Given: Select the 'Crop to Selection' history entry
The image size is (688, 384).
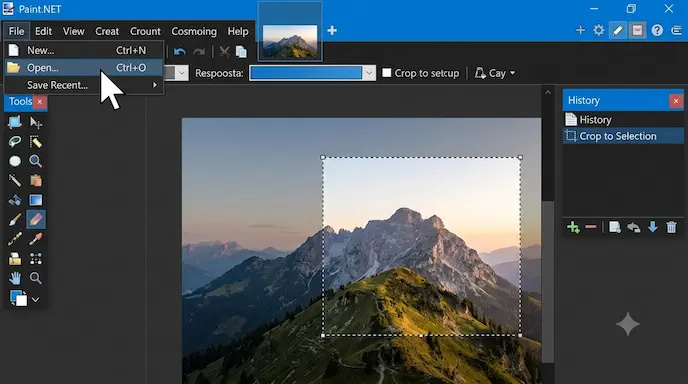Looking at the screenshot, I should (623, 136).
